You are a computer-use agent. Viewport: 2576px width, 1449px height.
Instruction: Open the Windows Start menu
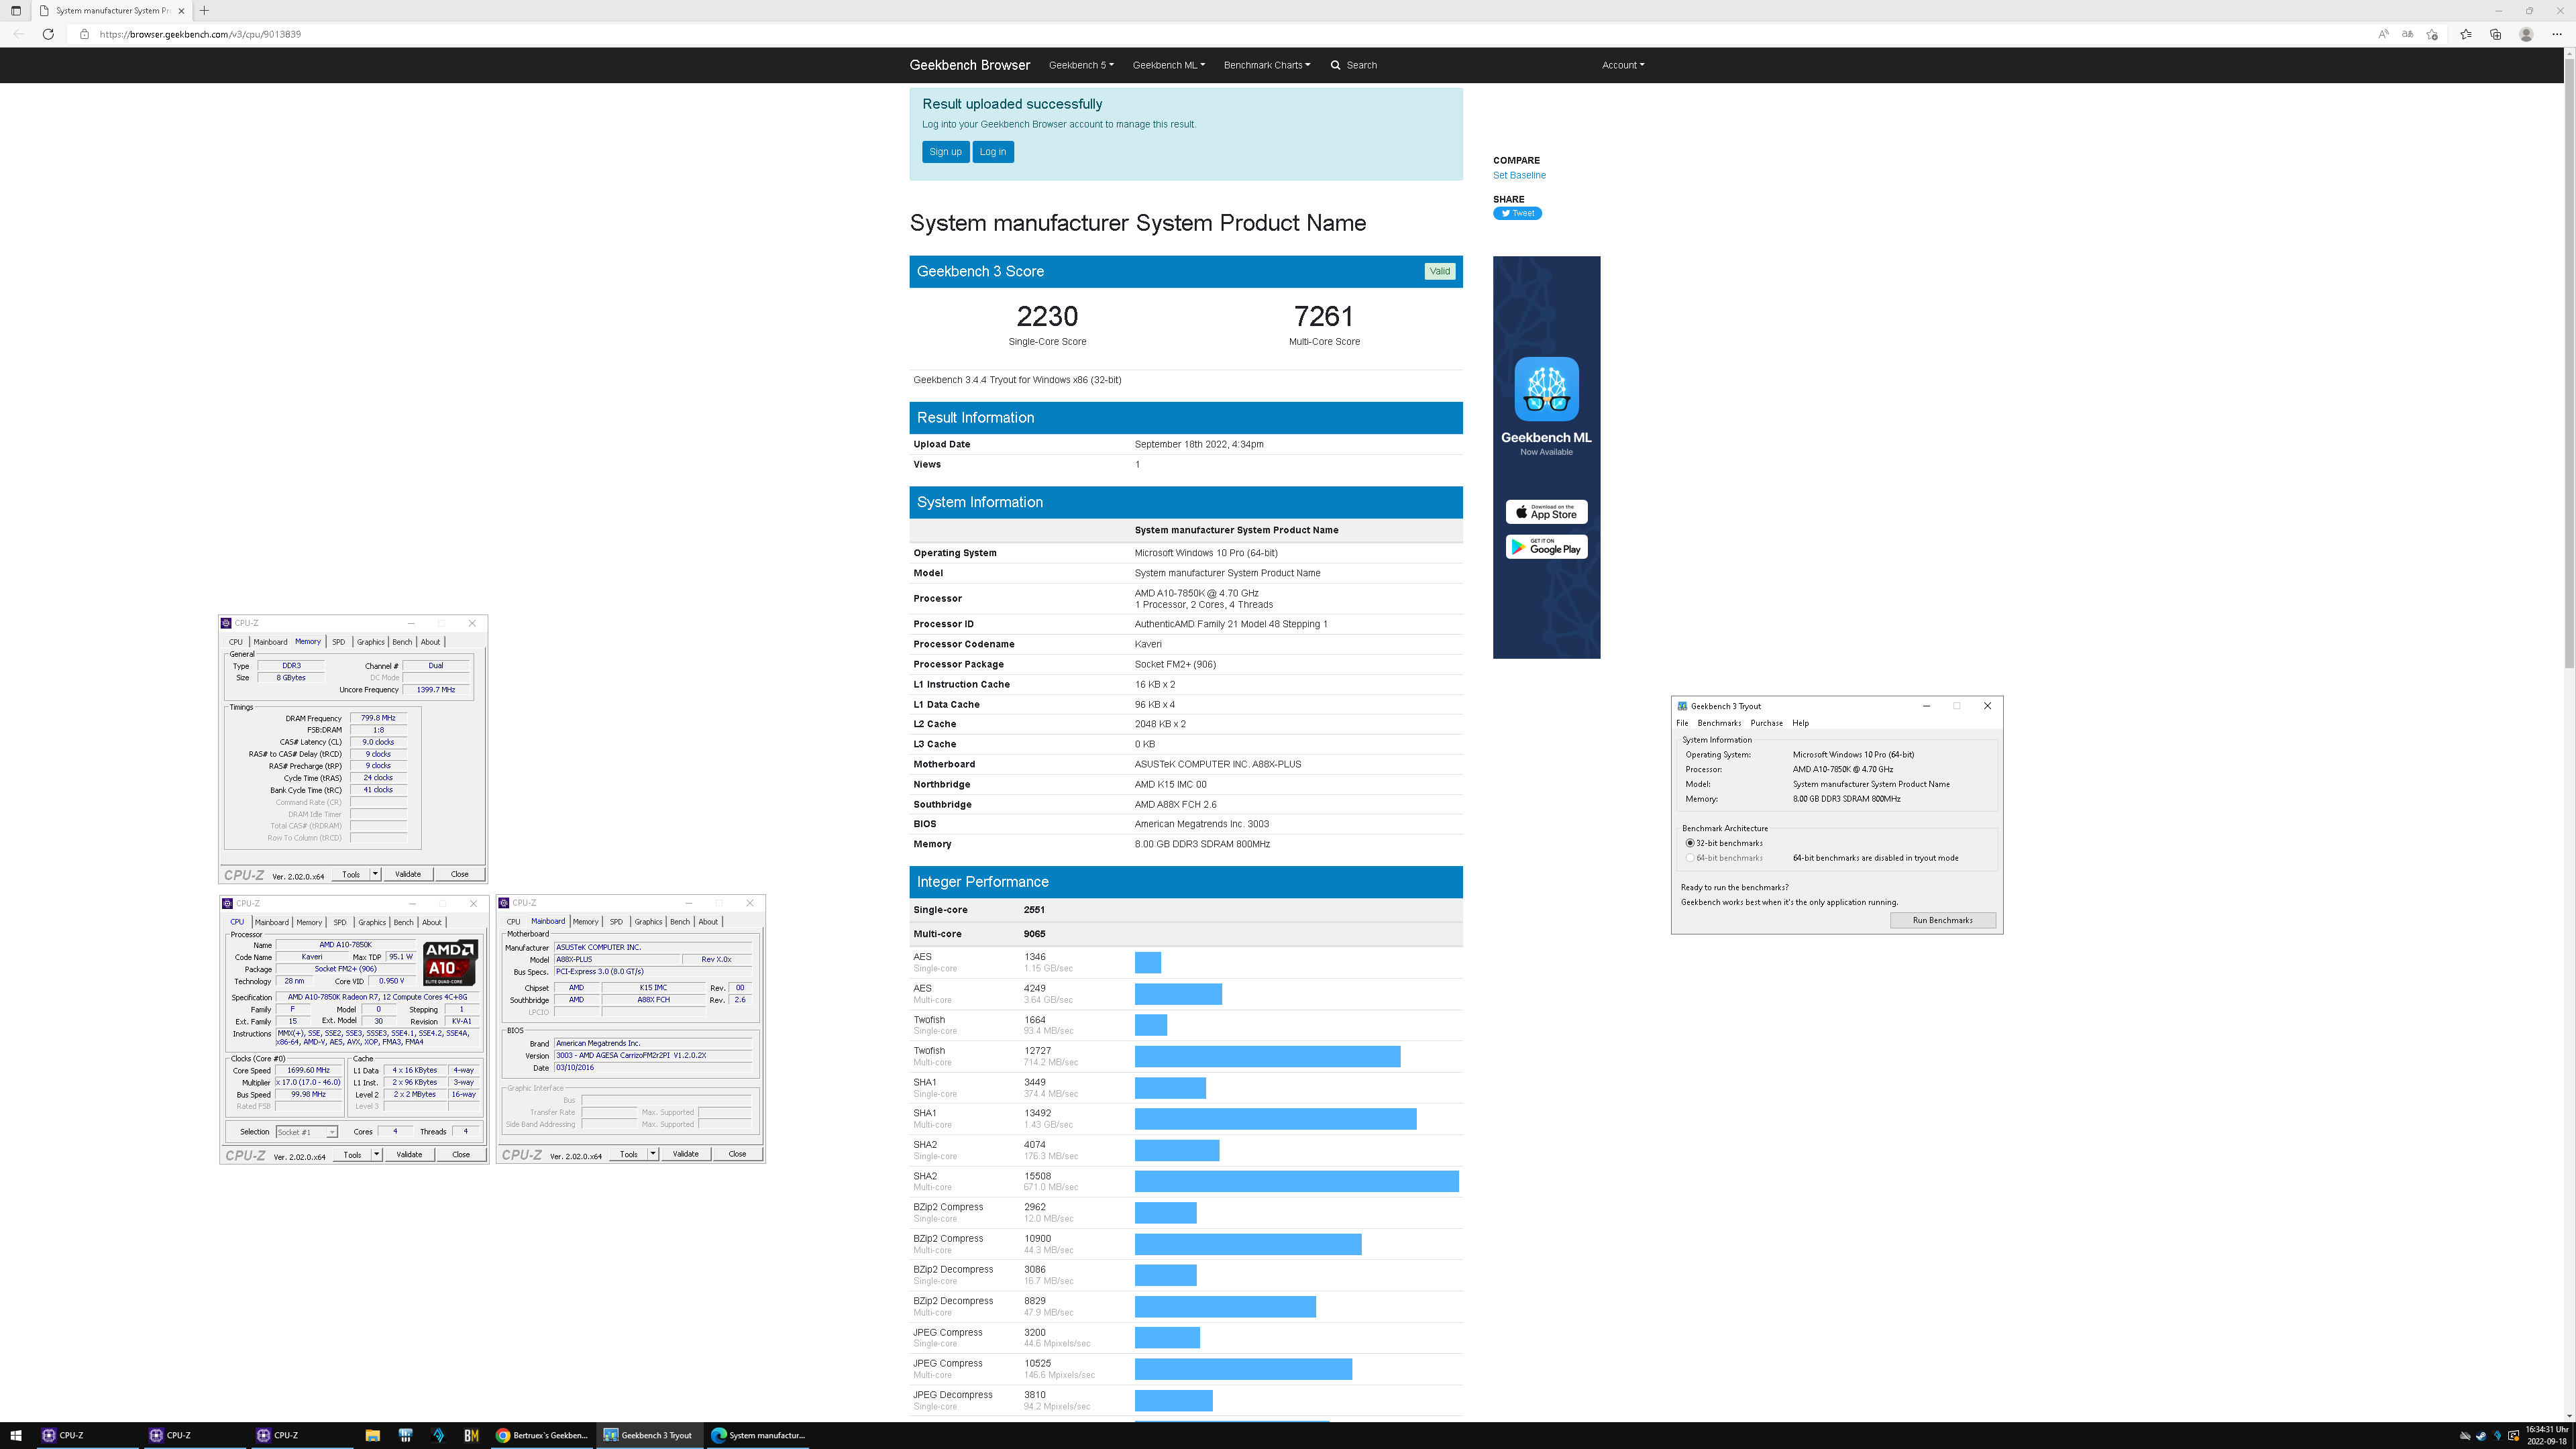15,1435
